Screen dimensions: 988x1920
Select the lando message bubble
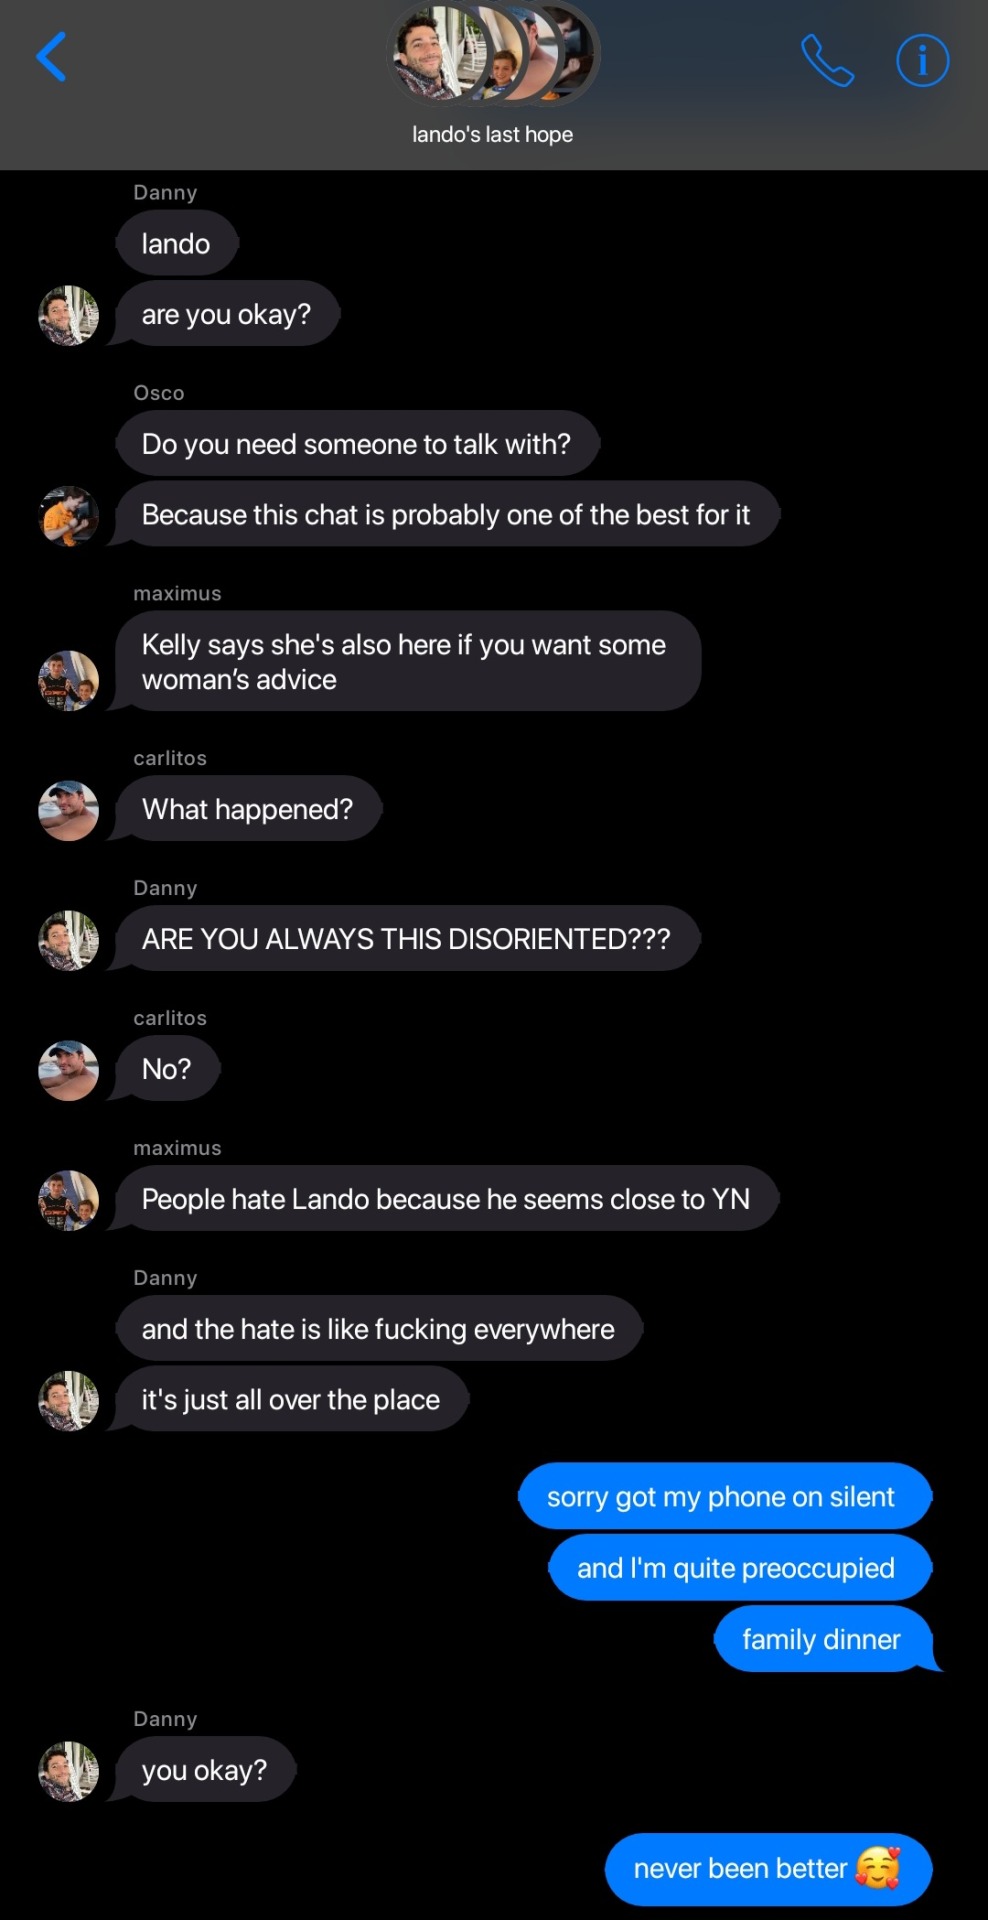[177, 243]
